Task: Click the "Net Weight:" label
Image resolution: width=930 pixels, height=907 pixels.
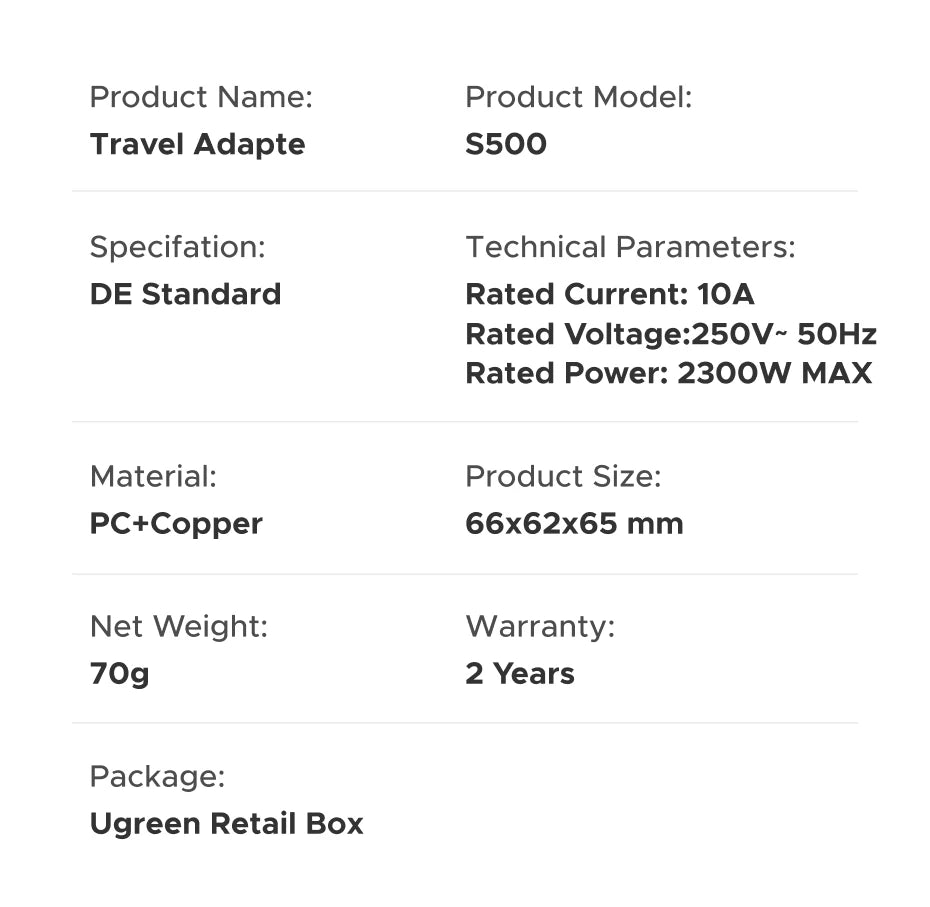Action: point(179,626)
